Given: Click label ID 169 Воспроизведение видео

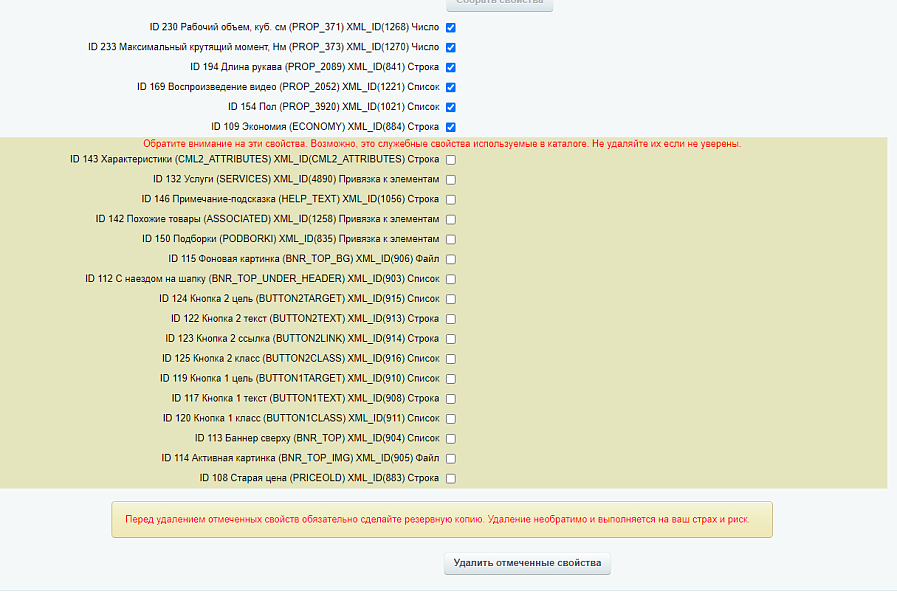Looking at the screenshot, I should tap(288, 87).
